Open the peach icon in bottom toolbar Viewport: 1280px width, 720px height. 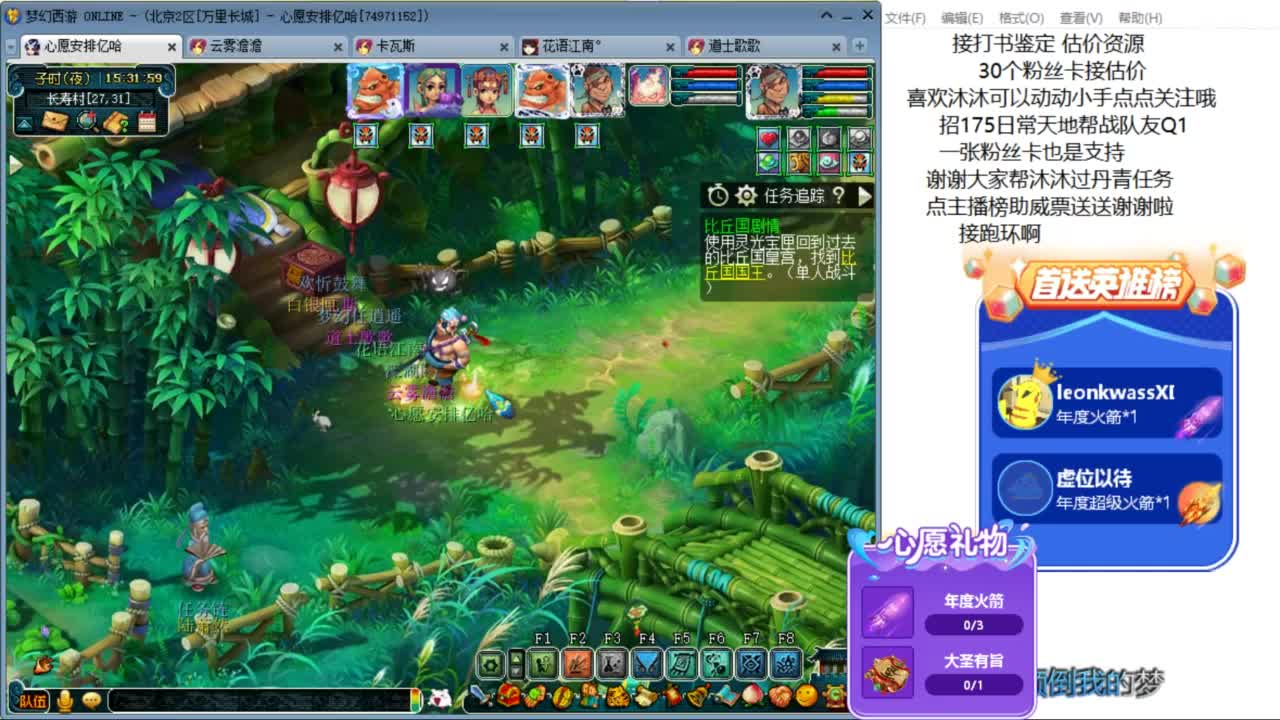click(x=753, y=695)
